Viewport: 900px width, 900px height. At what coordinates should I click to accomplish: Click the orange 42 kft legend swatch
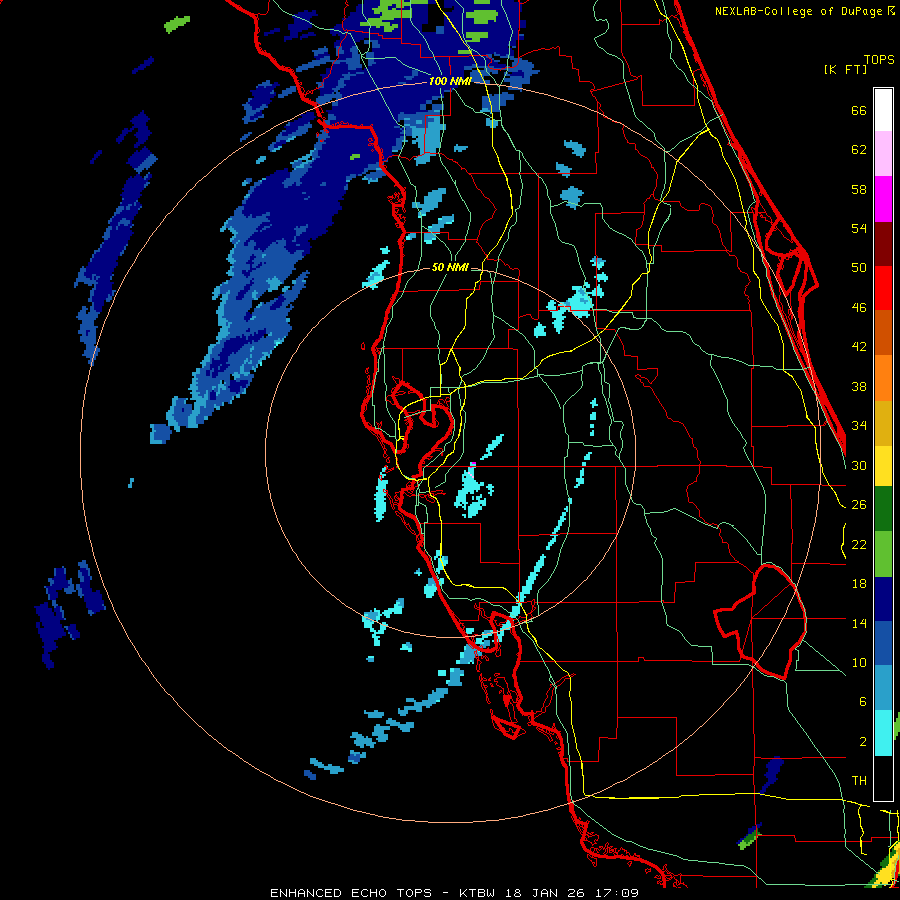(883, 377)
